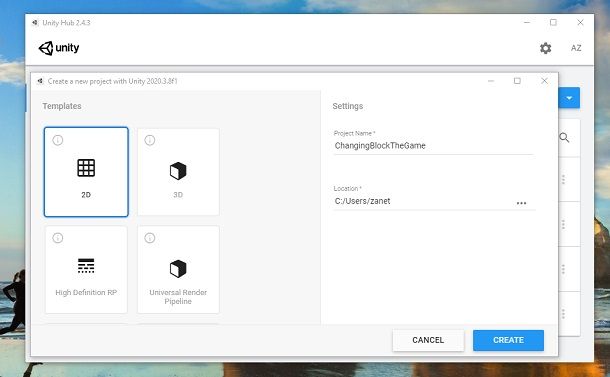This screenshot has width=610, height=377.
Task: Close the Unity Hub 2.4.3 window
Action: tap(580, 23)
